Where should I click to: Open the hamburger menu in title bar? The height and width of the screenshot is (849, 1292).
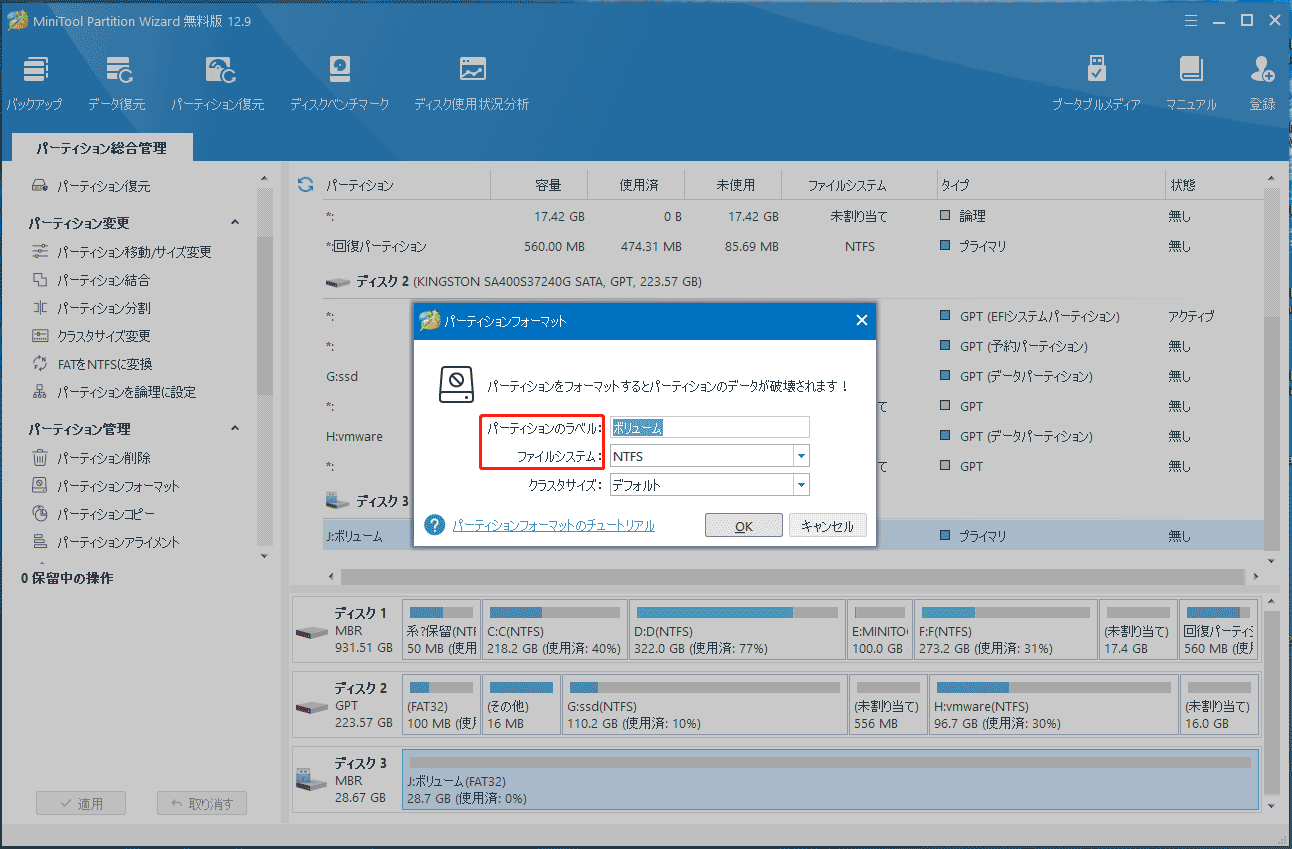coord(1191,19)
